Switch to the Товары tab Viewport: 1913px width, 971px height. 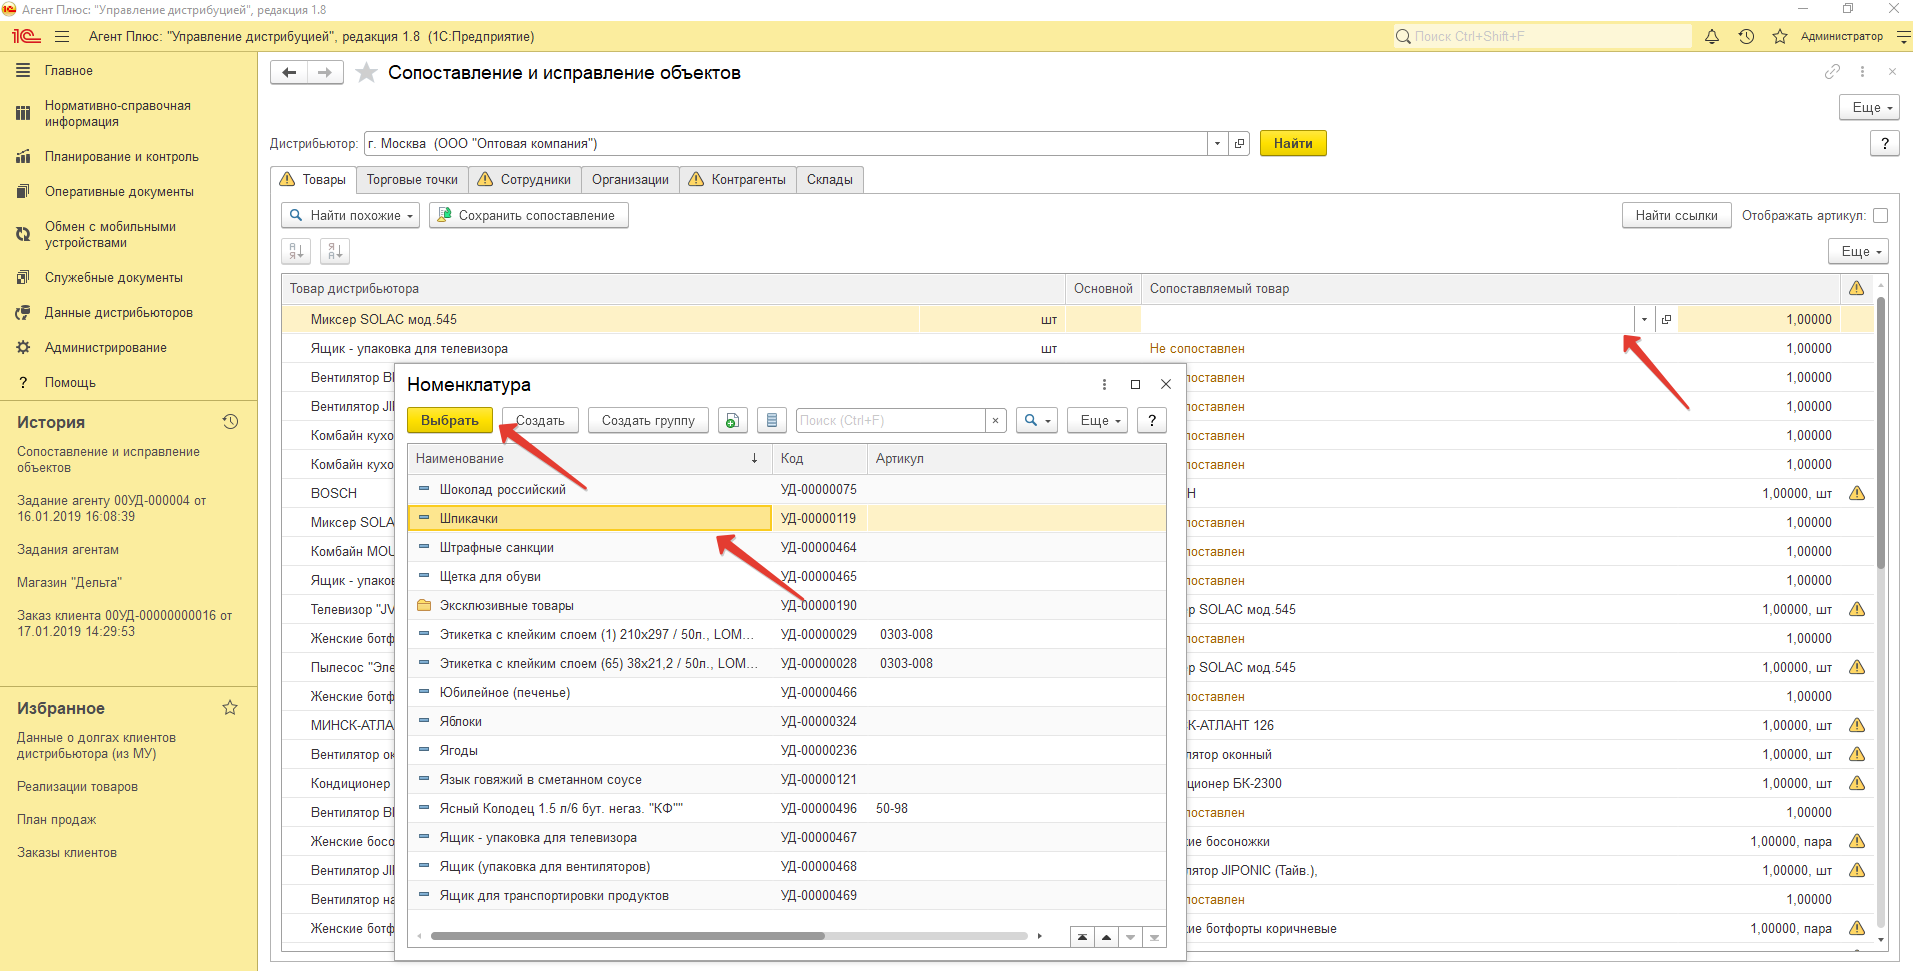click(313, 179)
